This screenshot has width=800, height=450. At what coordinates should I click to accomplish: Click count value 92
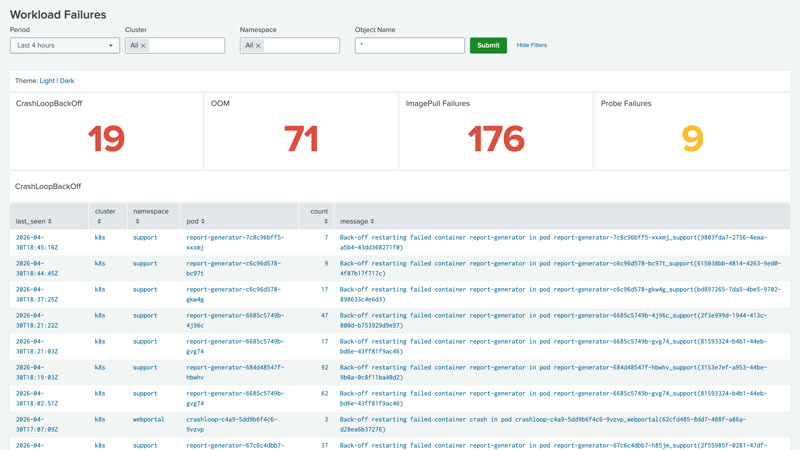point(324,367)
